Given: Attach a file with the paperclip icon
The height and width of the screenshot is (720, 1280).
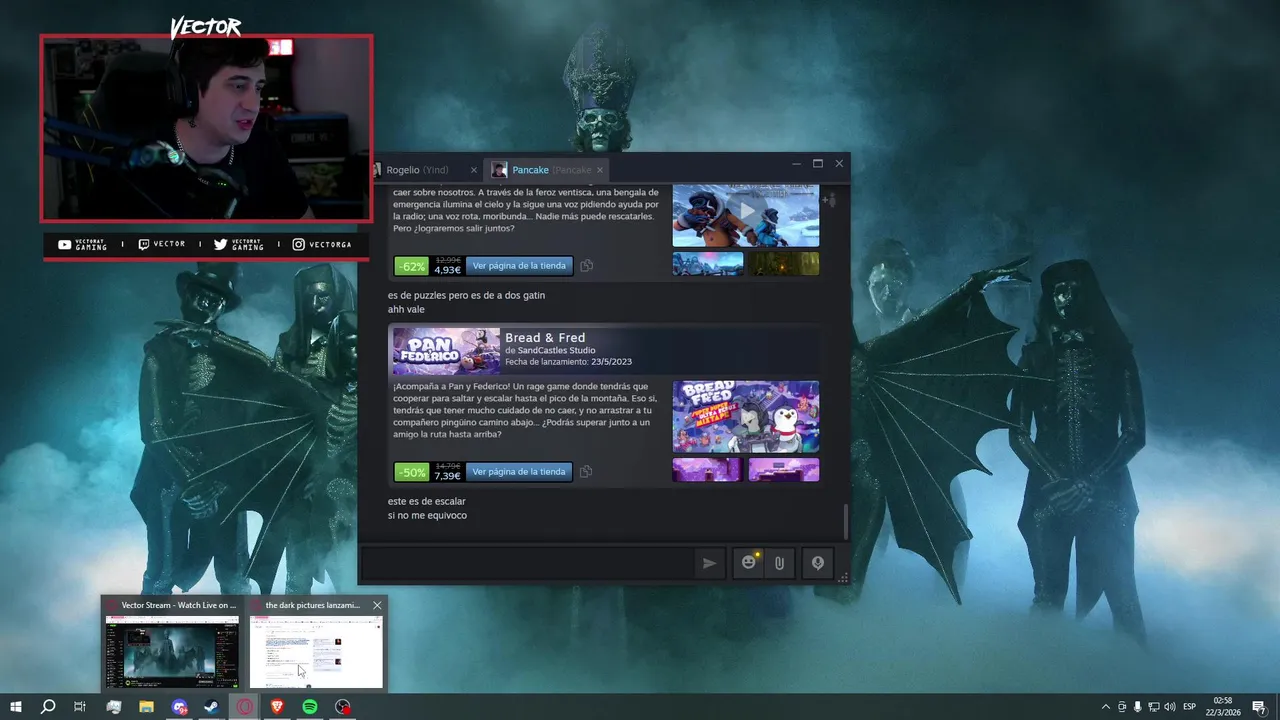Looking at the screenshot, I should 779,563.
